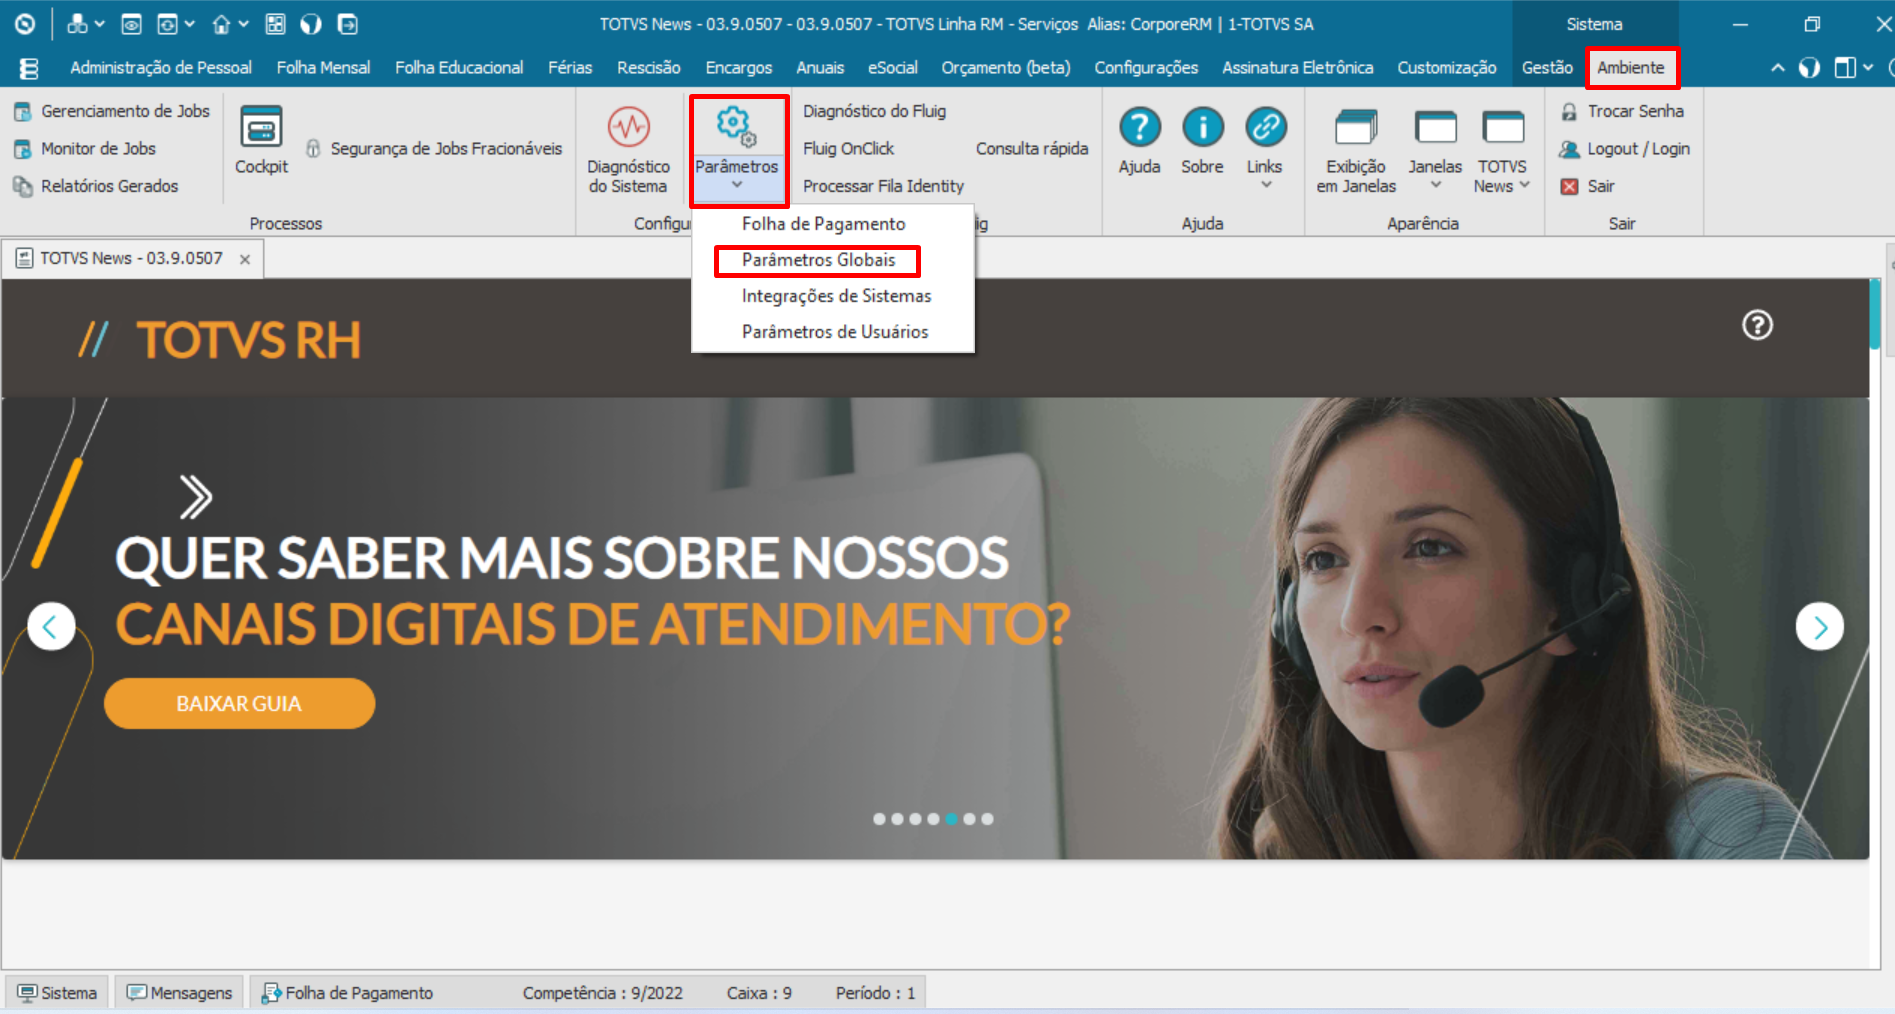Click the Links chain icon

pos(1265,127)
